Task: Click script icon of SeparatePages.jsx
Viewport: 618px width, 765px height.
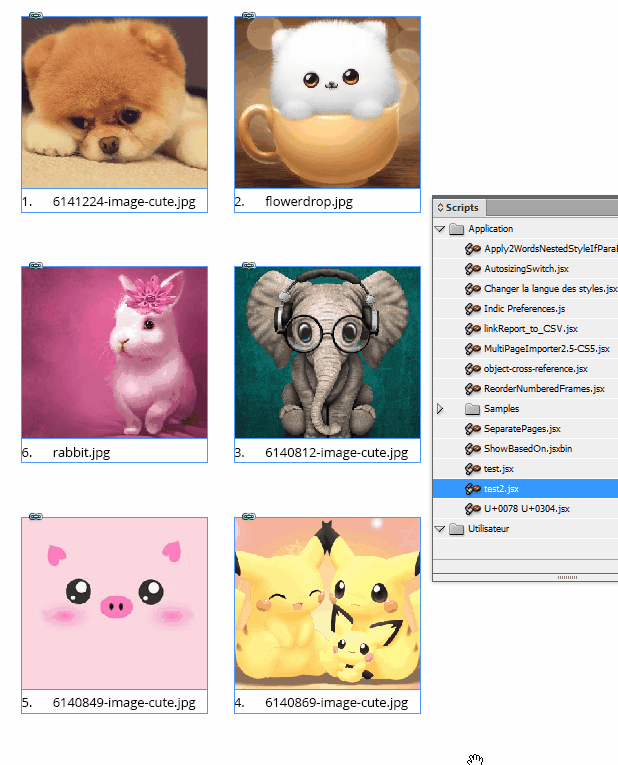Action: (473, 429)
